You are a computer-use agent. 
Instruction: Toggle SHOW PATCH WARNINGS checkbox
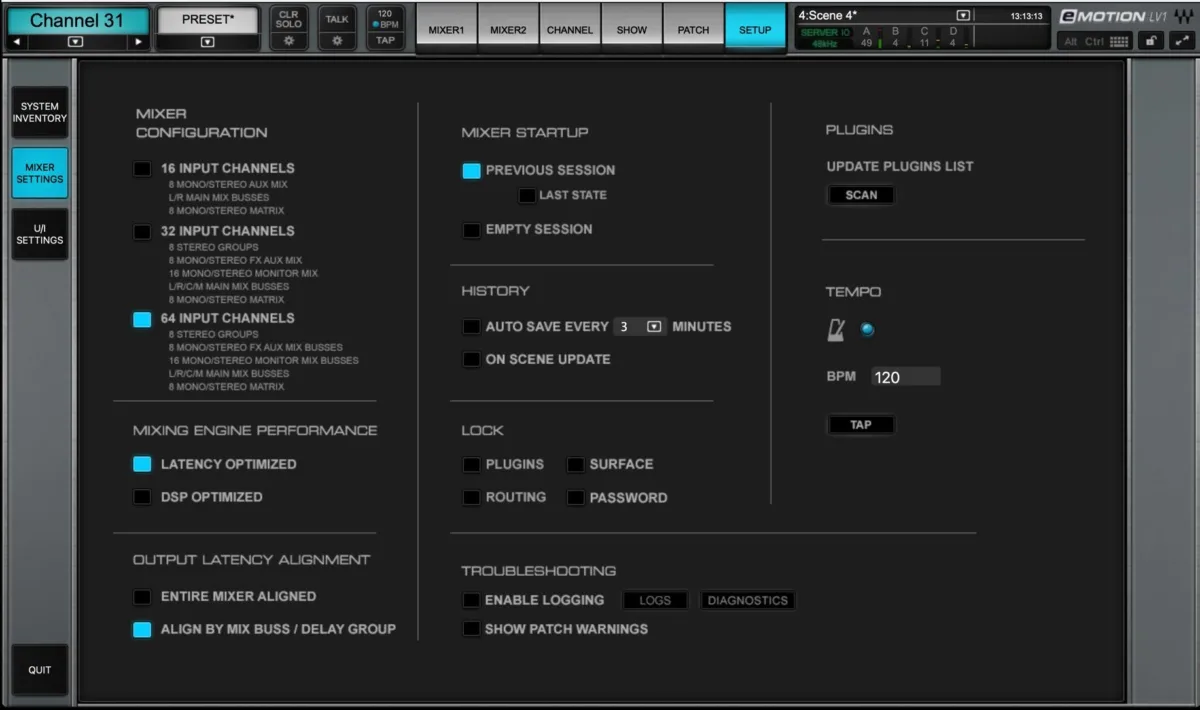point(471,629)
